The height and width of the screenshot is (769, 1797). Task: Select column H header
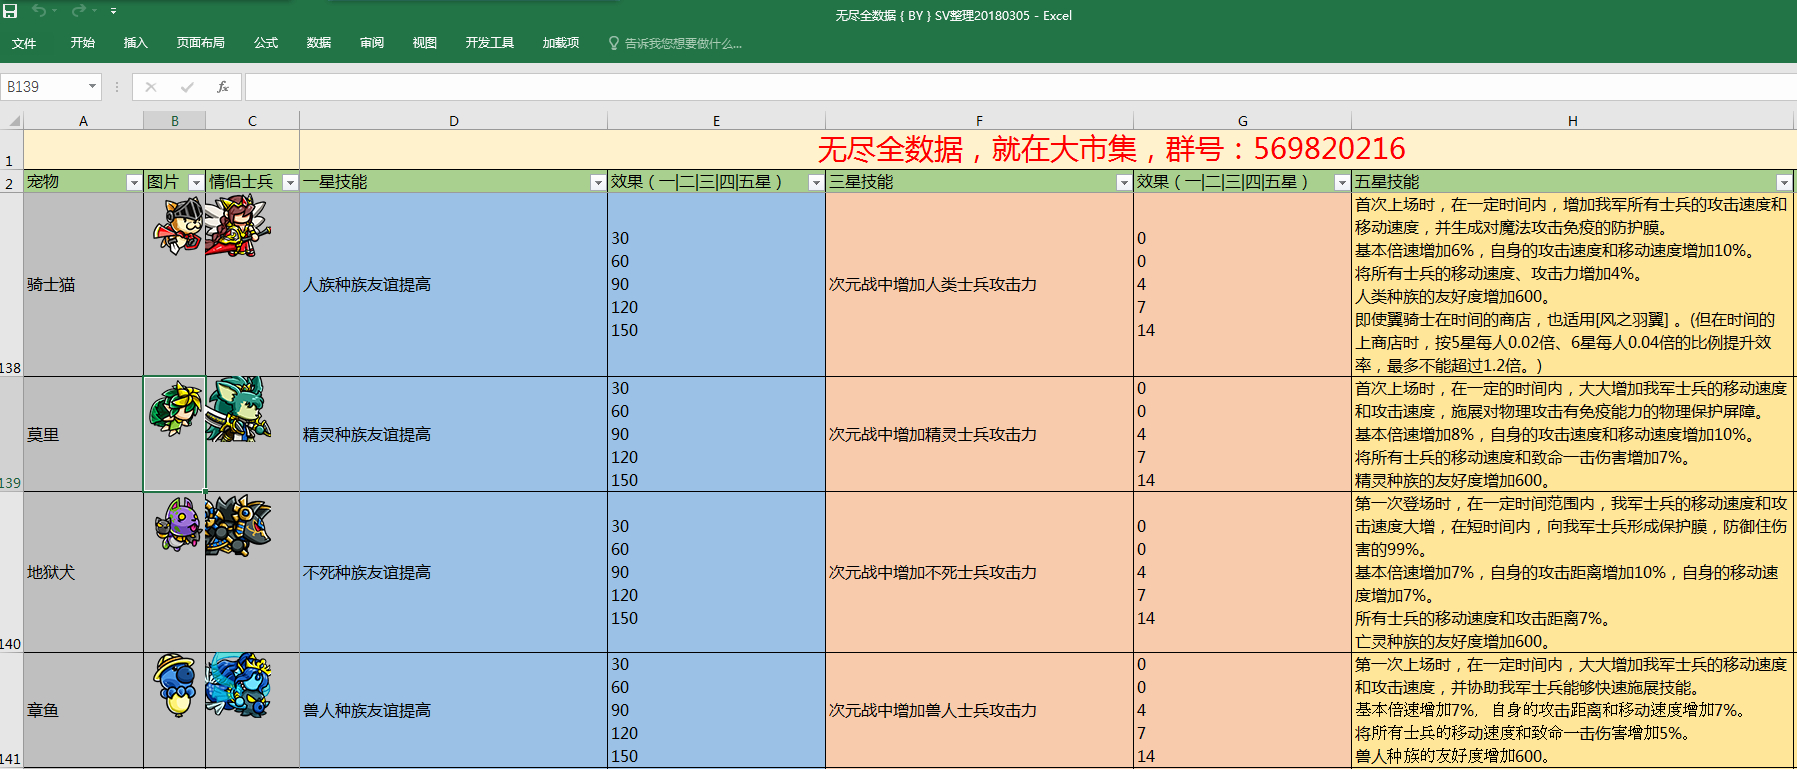tap(1573, 121)
